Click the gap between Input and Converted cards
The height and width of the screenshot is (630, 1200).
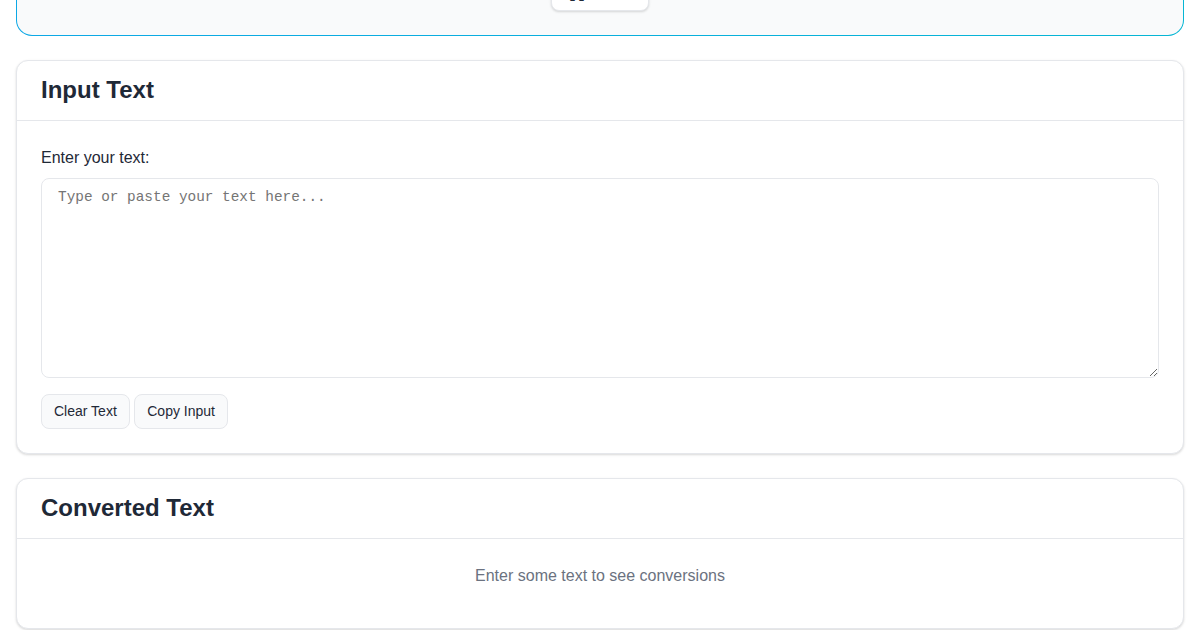tap(600, 466)
